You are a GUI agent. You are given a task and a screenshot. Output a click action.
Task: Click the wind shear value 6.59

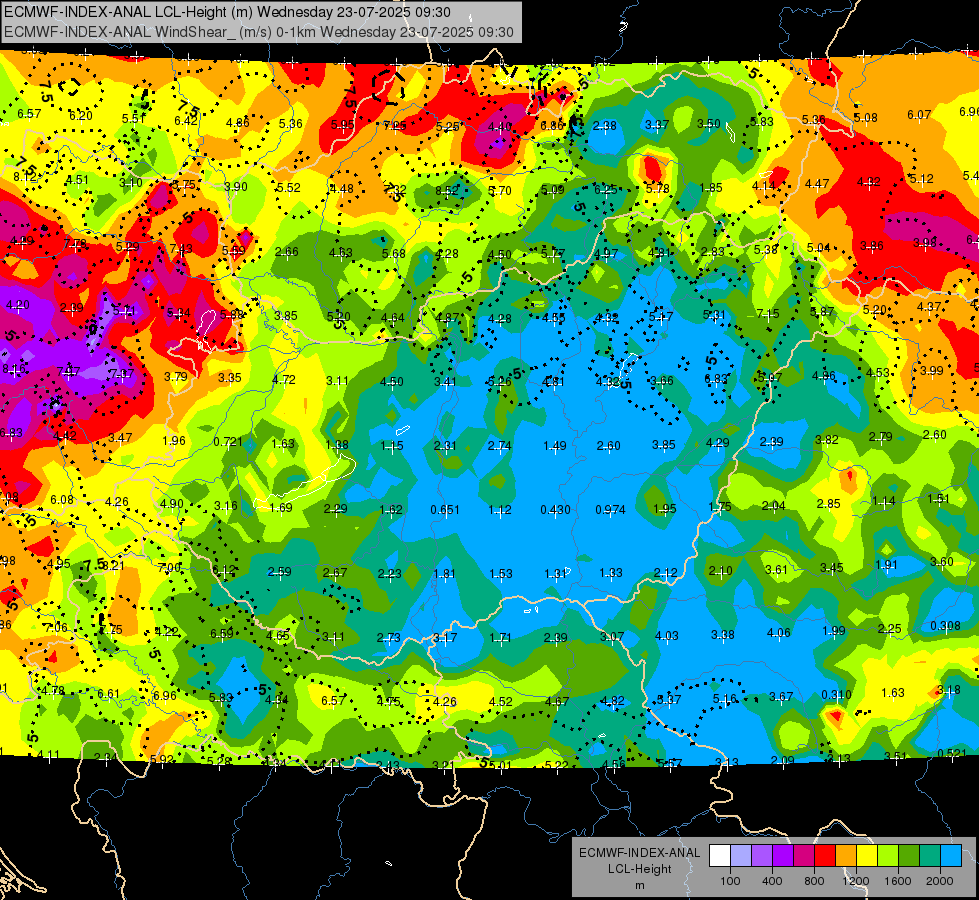[x=222, y=633]
